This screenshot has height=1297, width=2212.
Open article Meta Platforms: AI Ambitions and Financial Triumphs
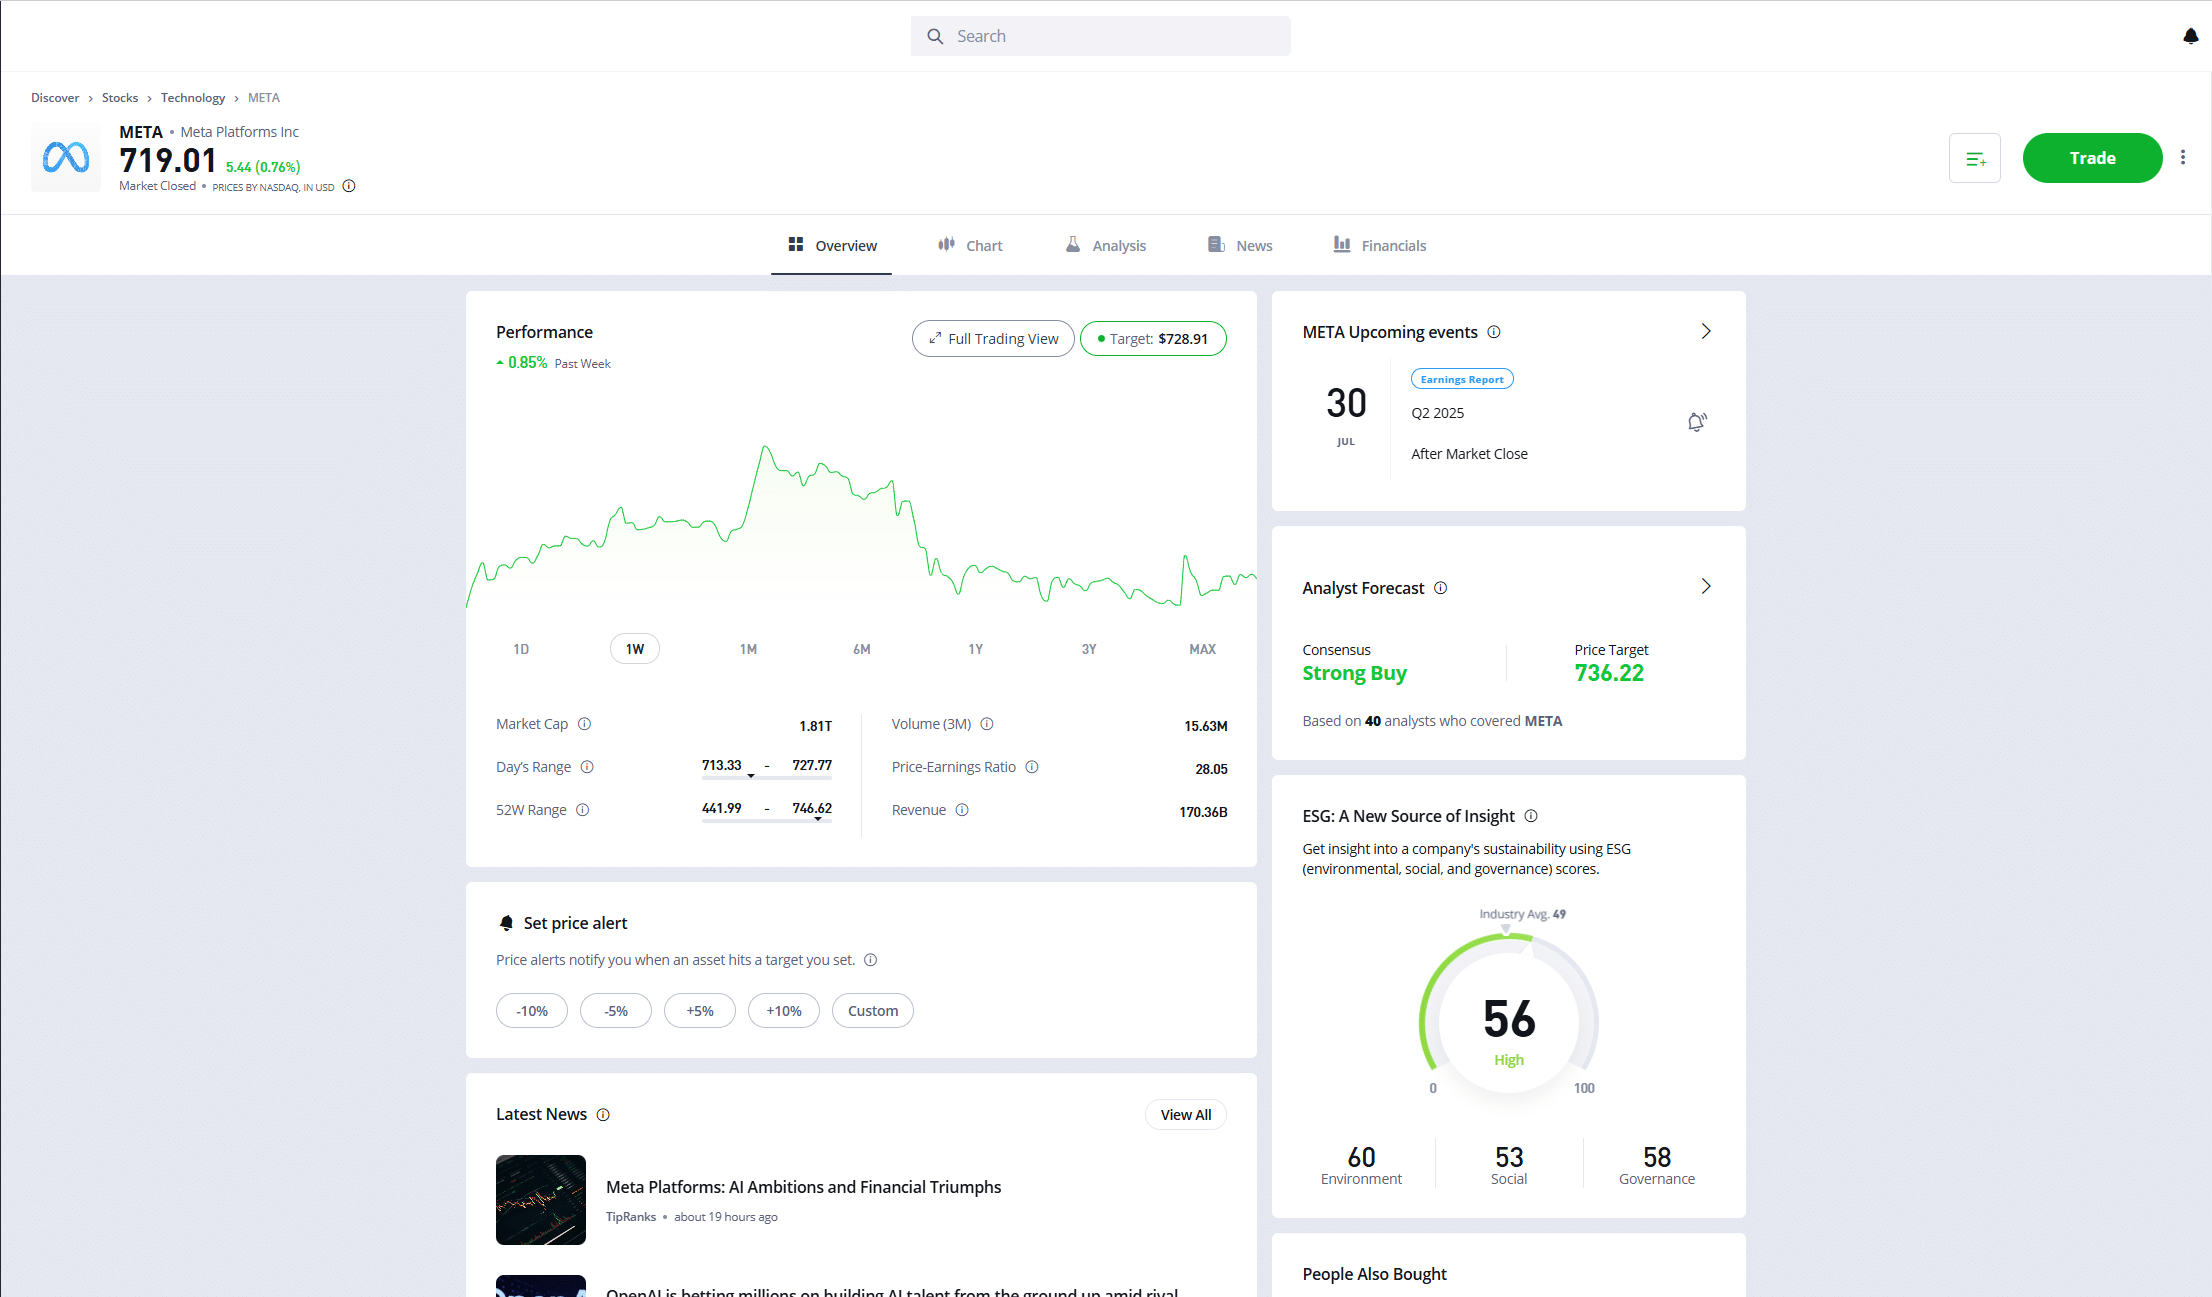click(x=803, y=1187)
